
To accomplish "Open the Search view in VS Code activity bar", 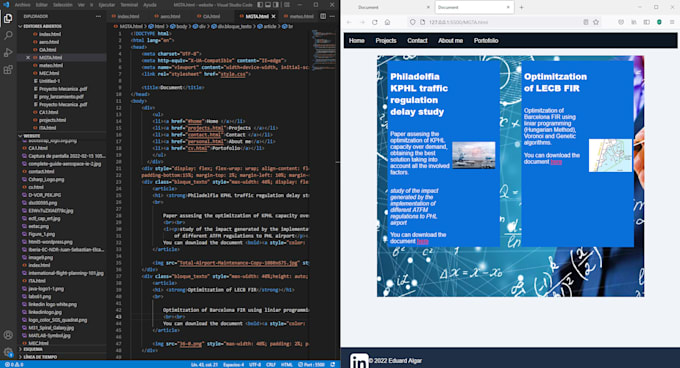I will (8, 35).
